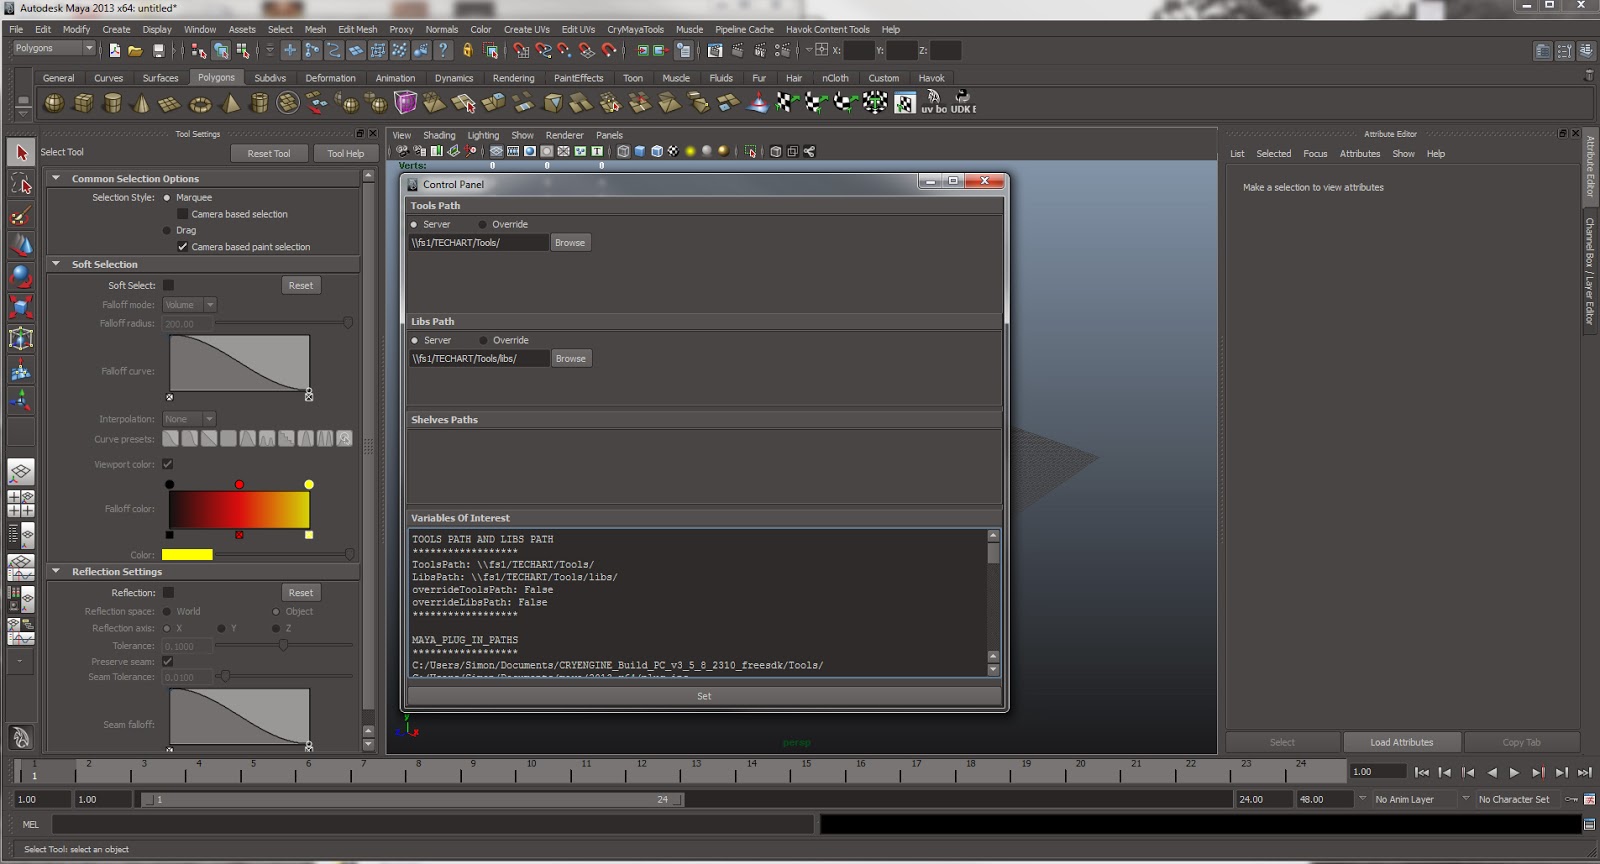Activate the Scale tool in the toolbox
The height and width of the screenshot is (864, 1600).
tap(21, 307)
